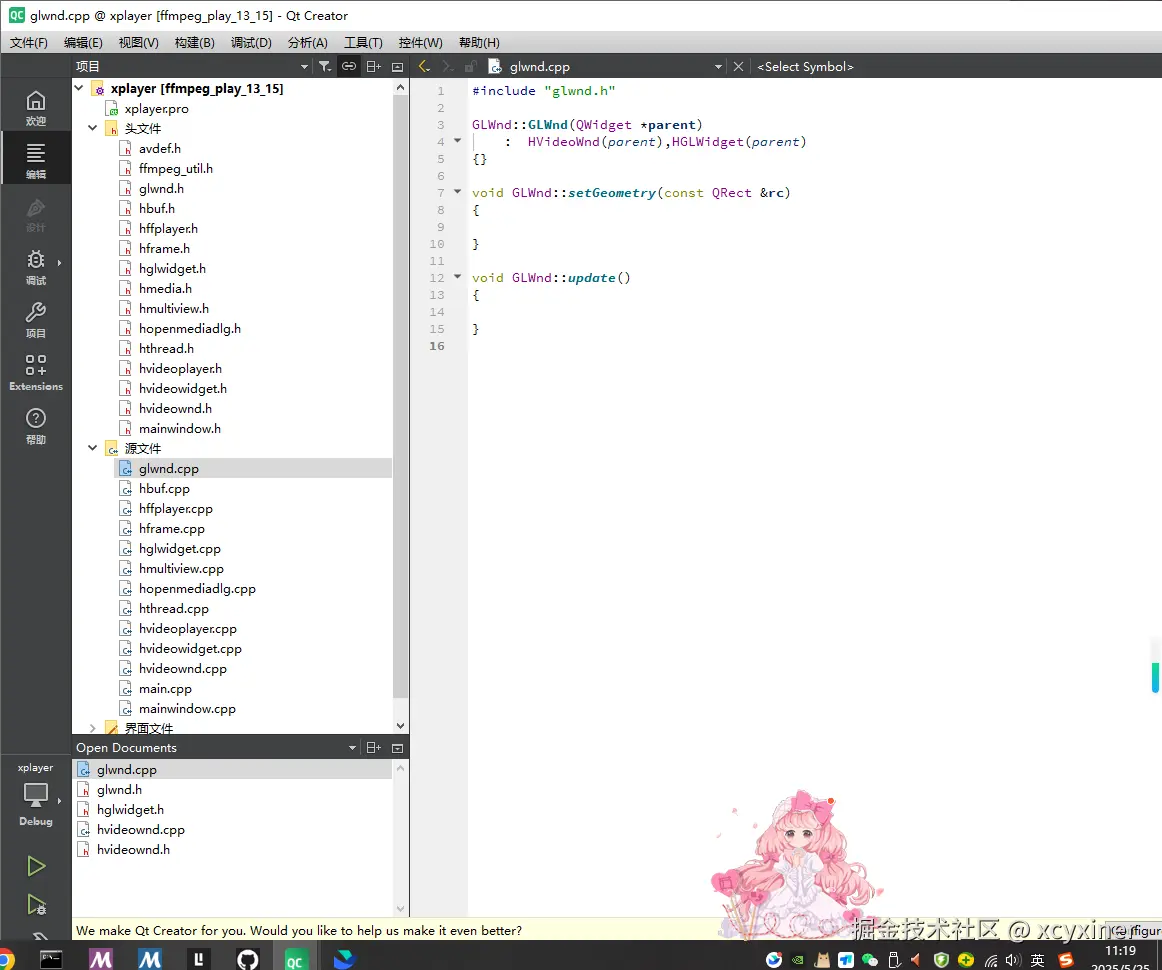Open the xplayer Debug kit selector
The height and width of the screenshot is (970, 1162).
coord(36,795)
